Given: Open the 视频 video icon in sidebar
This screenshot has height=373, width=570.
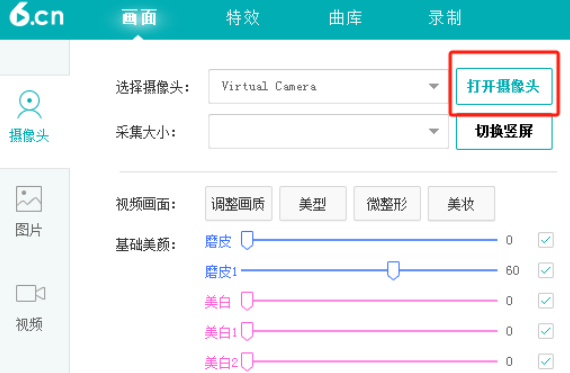Looking at the screenshot, I should [x=30, y=293].
